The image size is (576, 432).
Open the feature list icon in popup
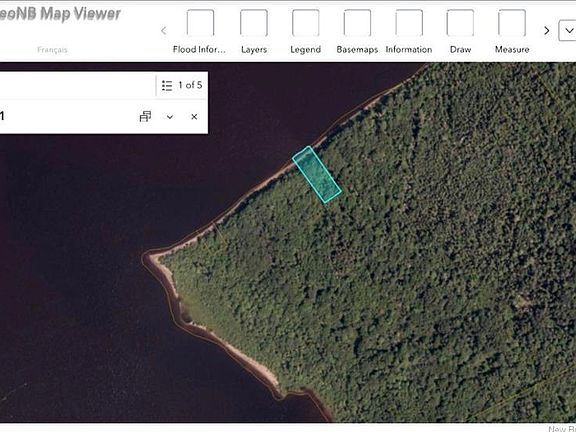(167, 86)
